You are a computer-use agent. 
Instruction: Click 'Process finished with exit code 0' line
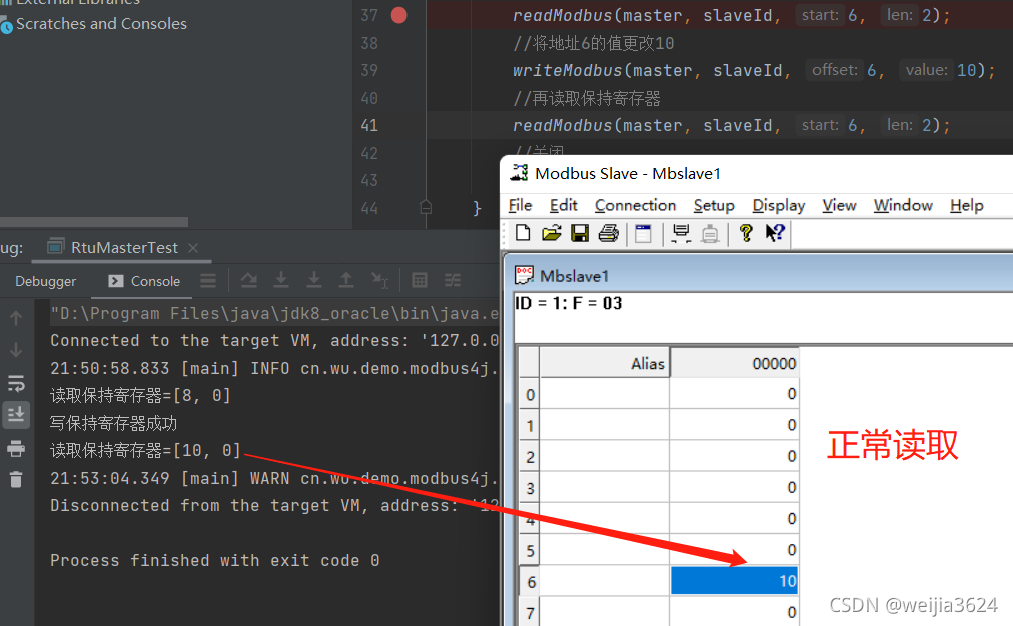tap(214, 560)
